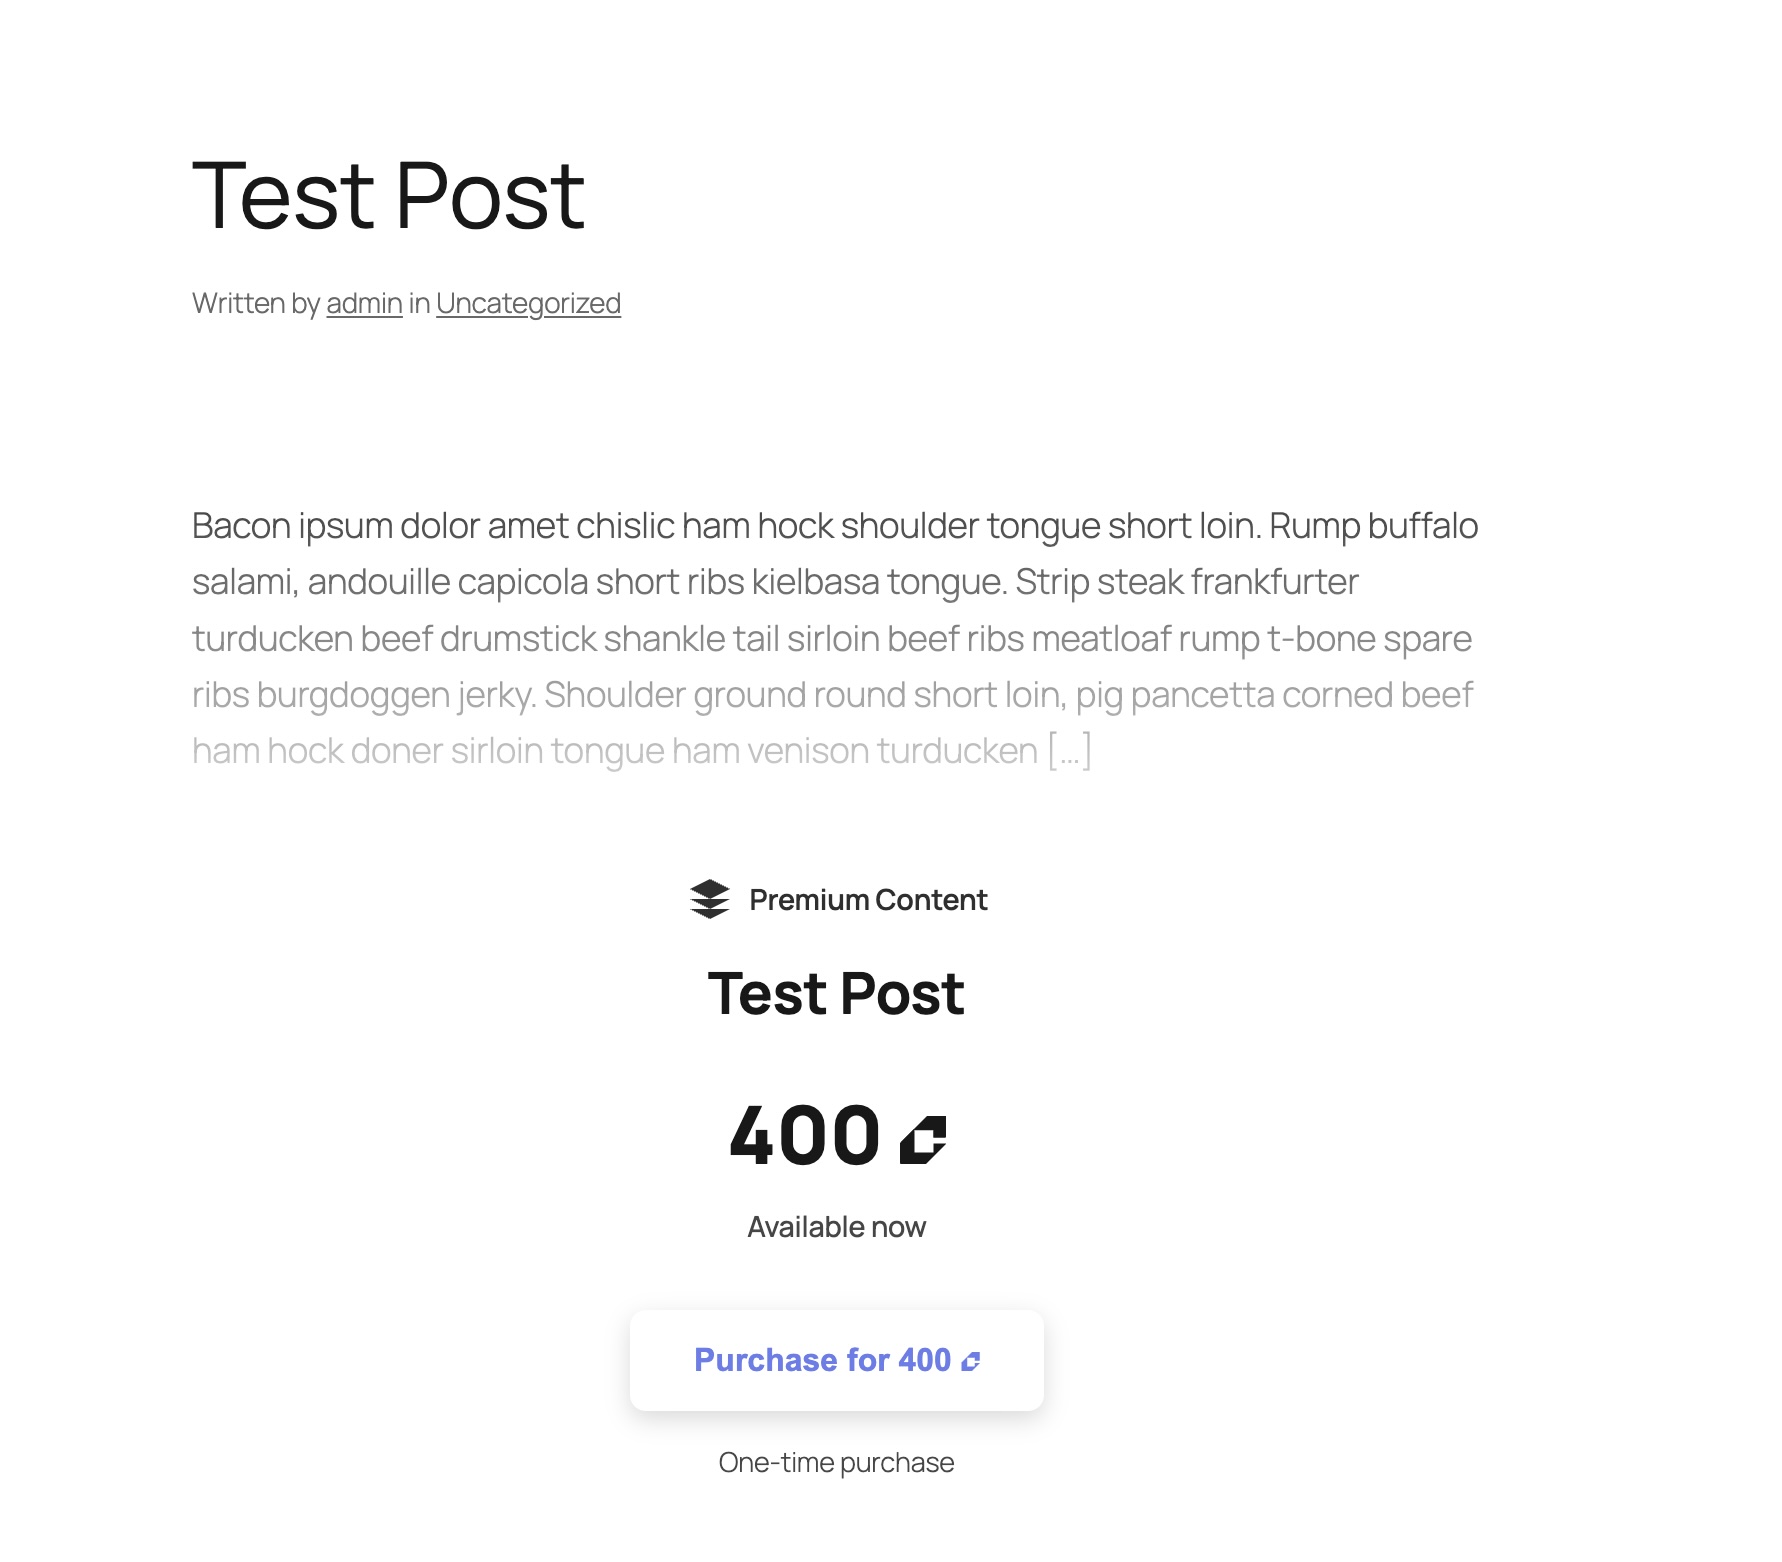Select the stacked-layers badge above Test Post

(709, 899)
